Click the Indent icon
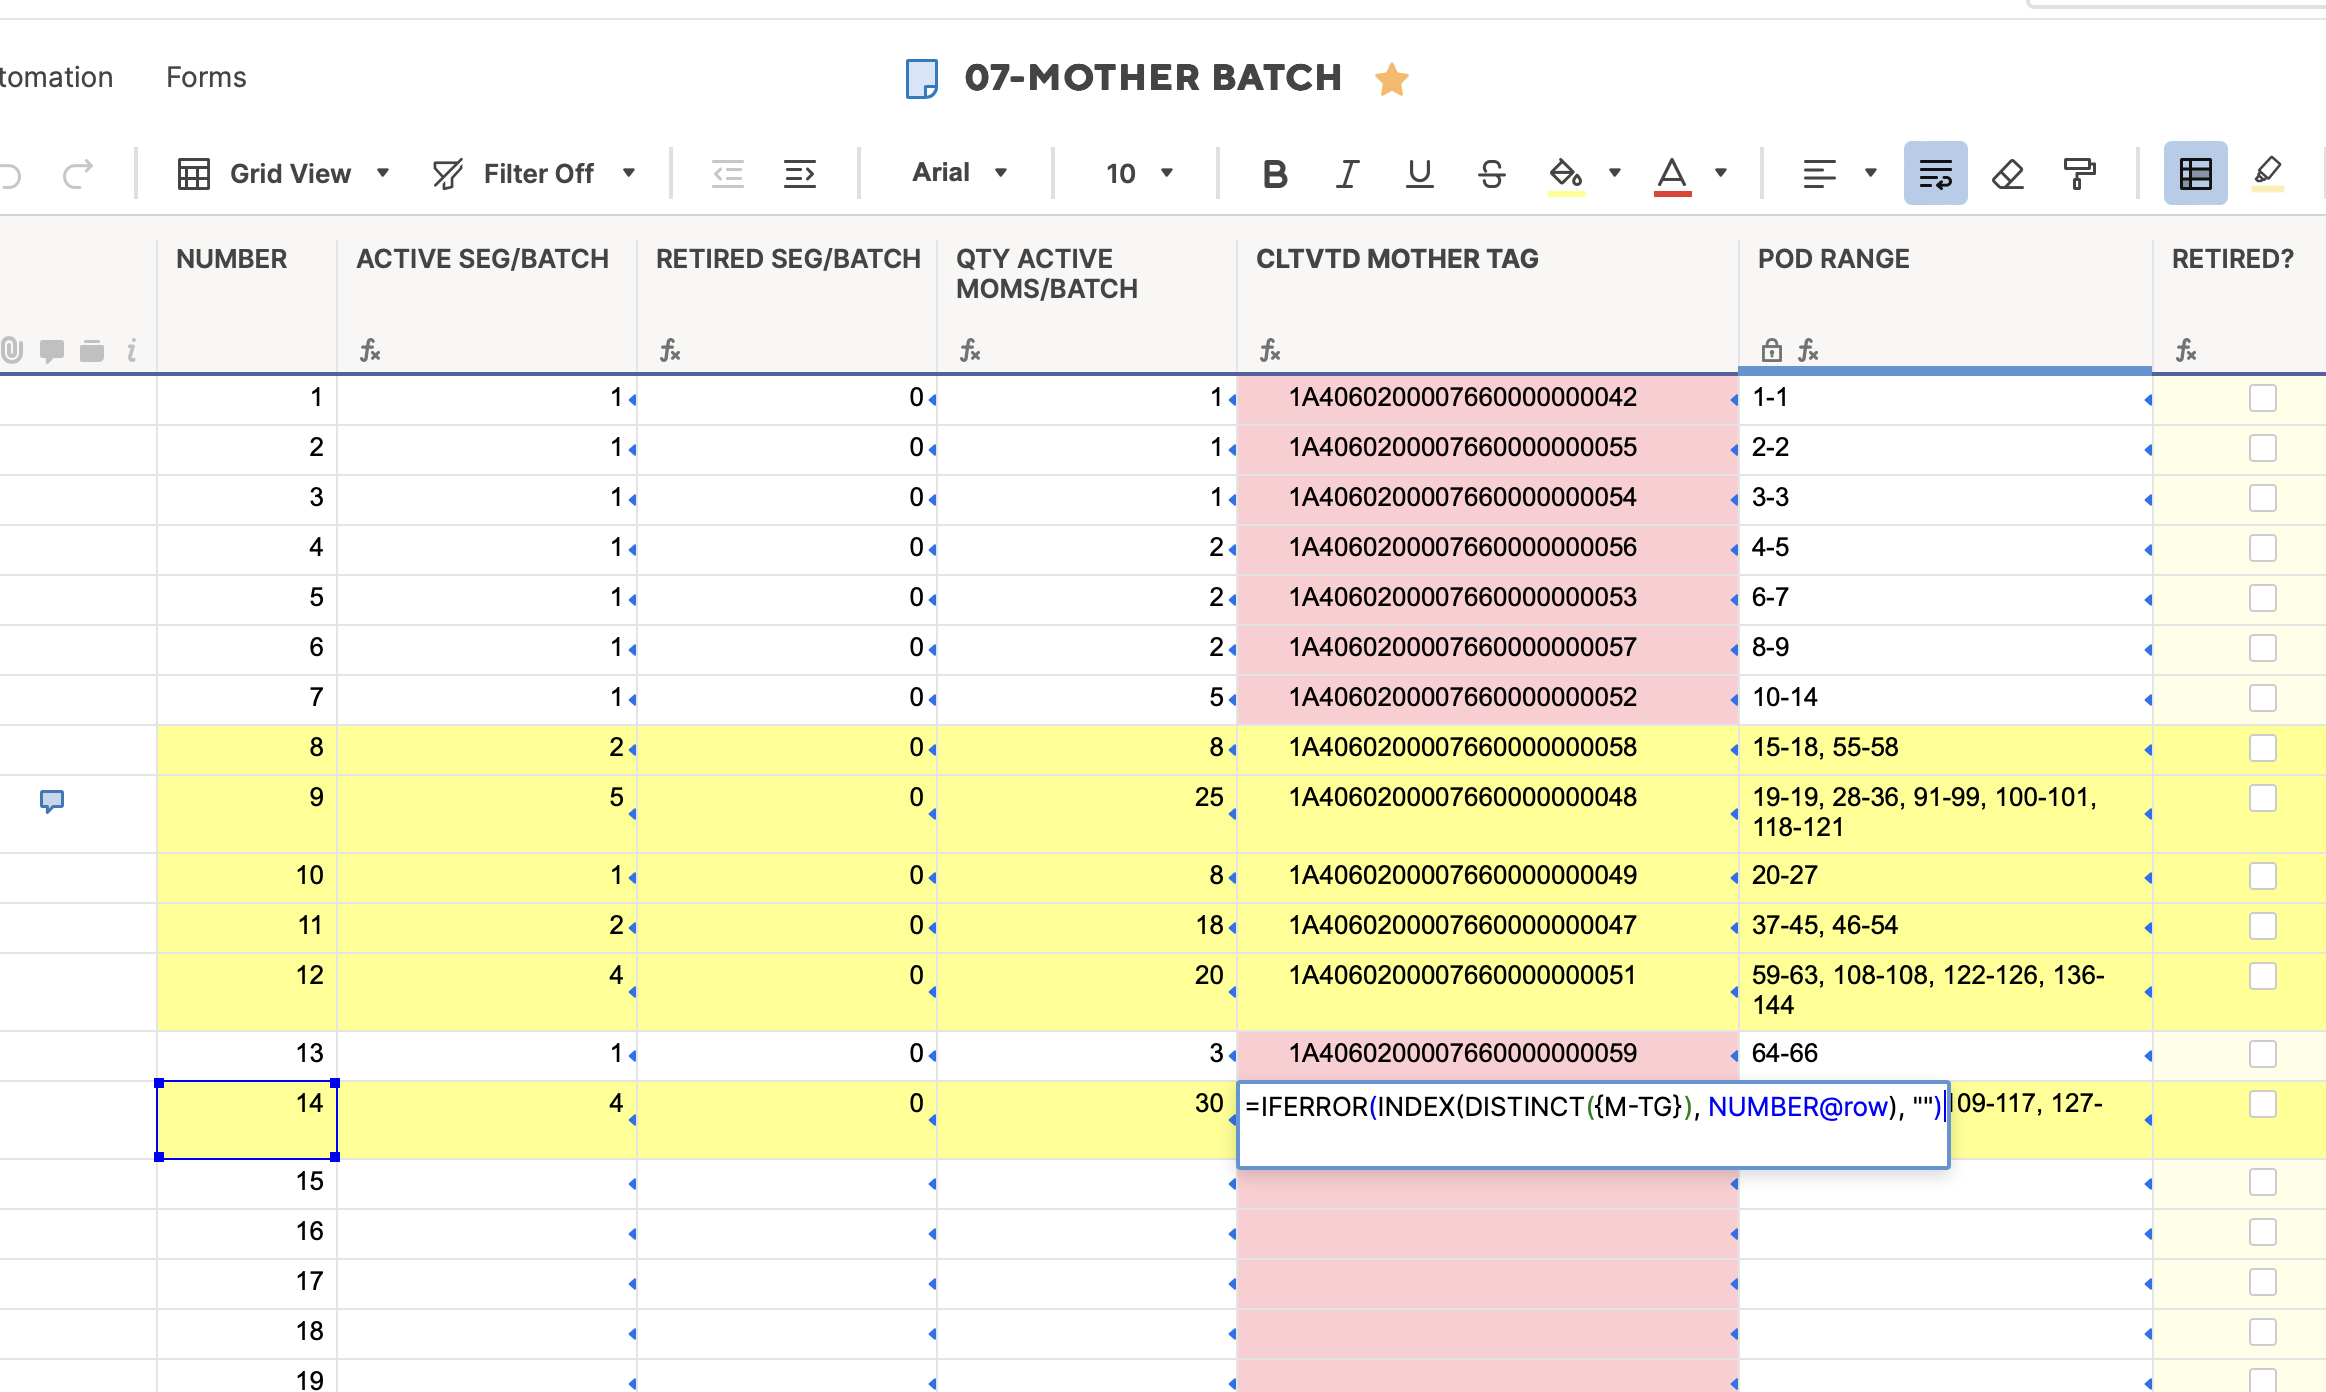This screenshot has width=2326, height=1392. pyautogui.click(x=800, y=174)
